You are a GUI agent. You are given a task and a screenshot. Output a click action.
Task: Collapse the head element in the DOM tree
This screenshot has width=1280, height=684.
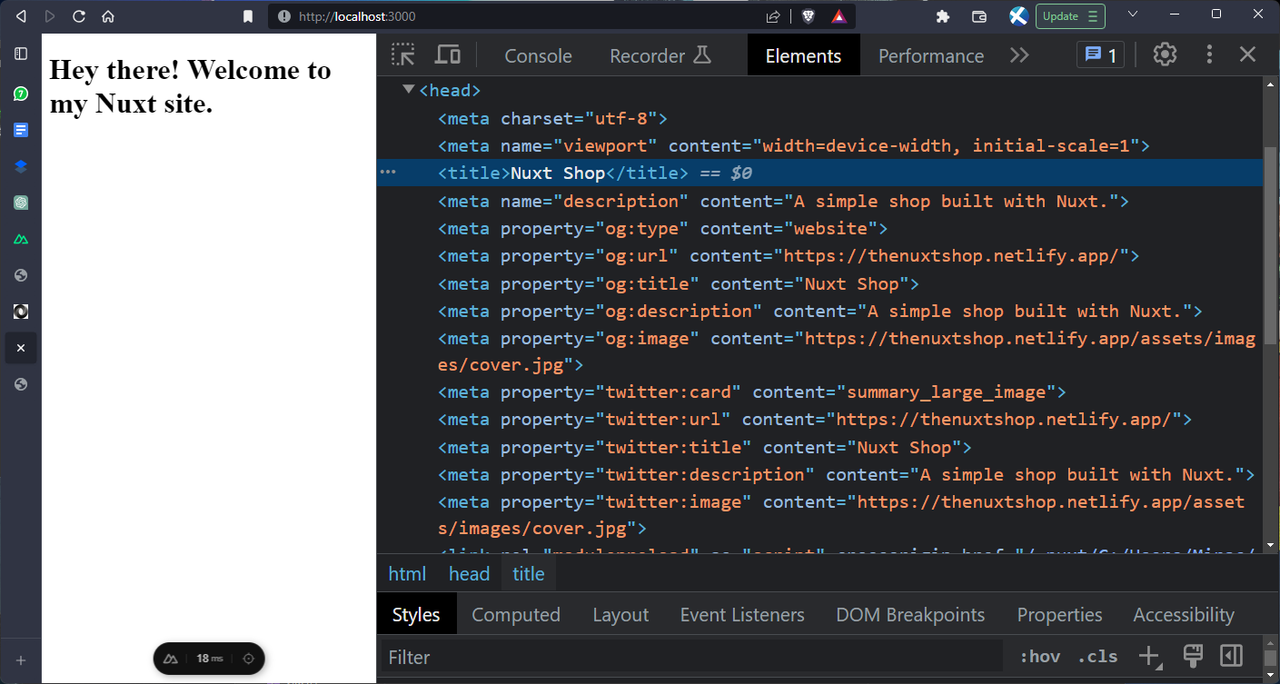[408, 90]
